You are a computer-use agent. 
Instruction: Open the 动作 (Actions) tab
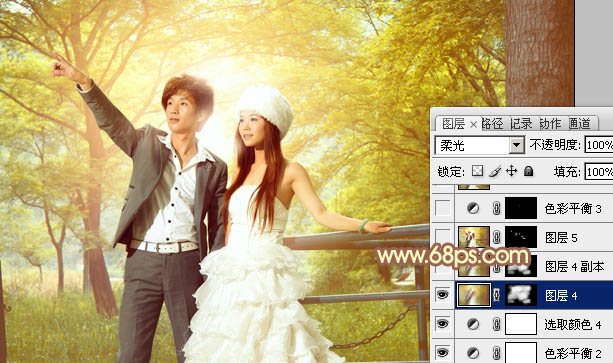point(550,124)
